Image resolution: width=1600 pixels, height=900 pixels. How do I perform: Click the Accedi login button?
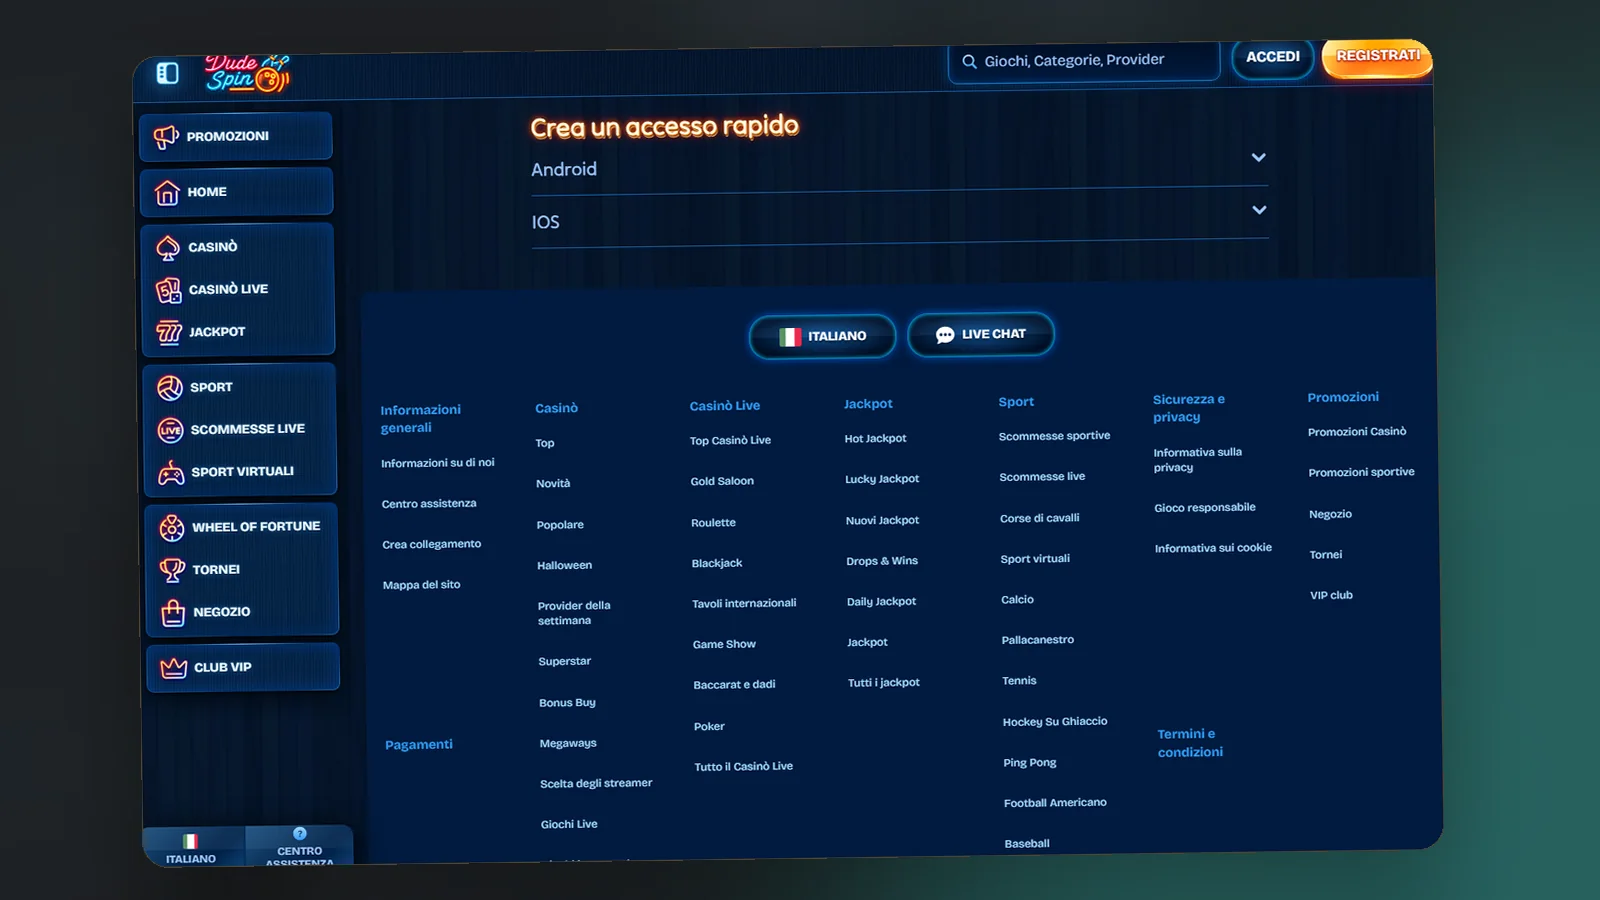point(1272,57)
